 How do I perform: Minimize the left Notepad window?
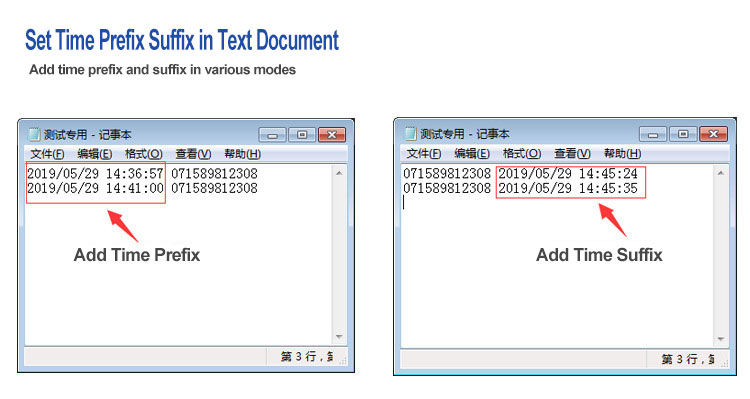pyautogui.click(x=272, y=135)
